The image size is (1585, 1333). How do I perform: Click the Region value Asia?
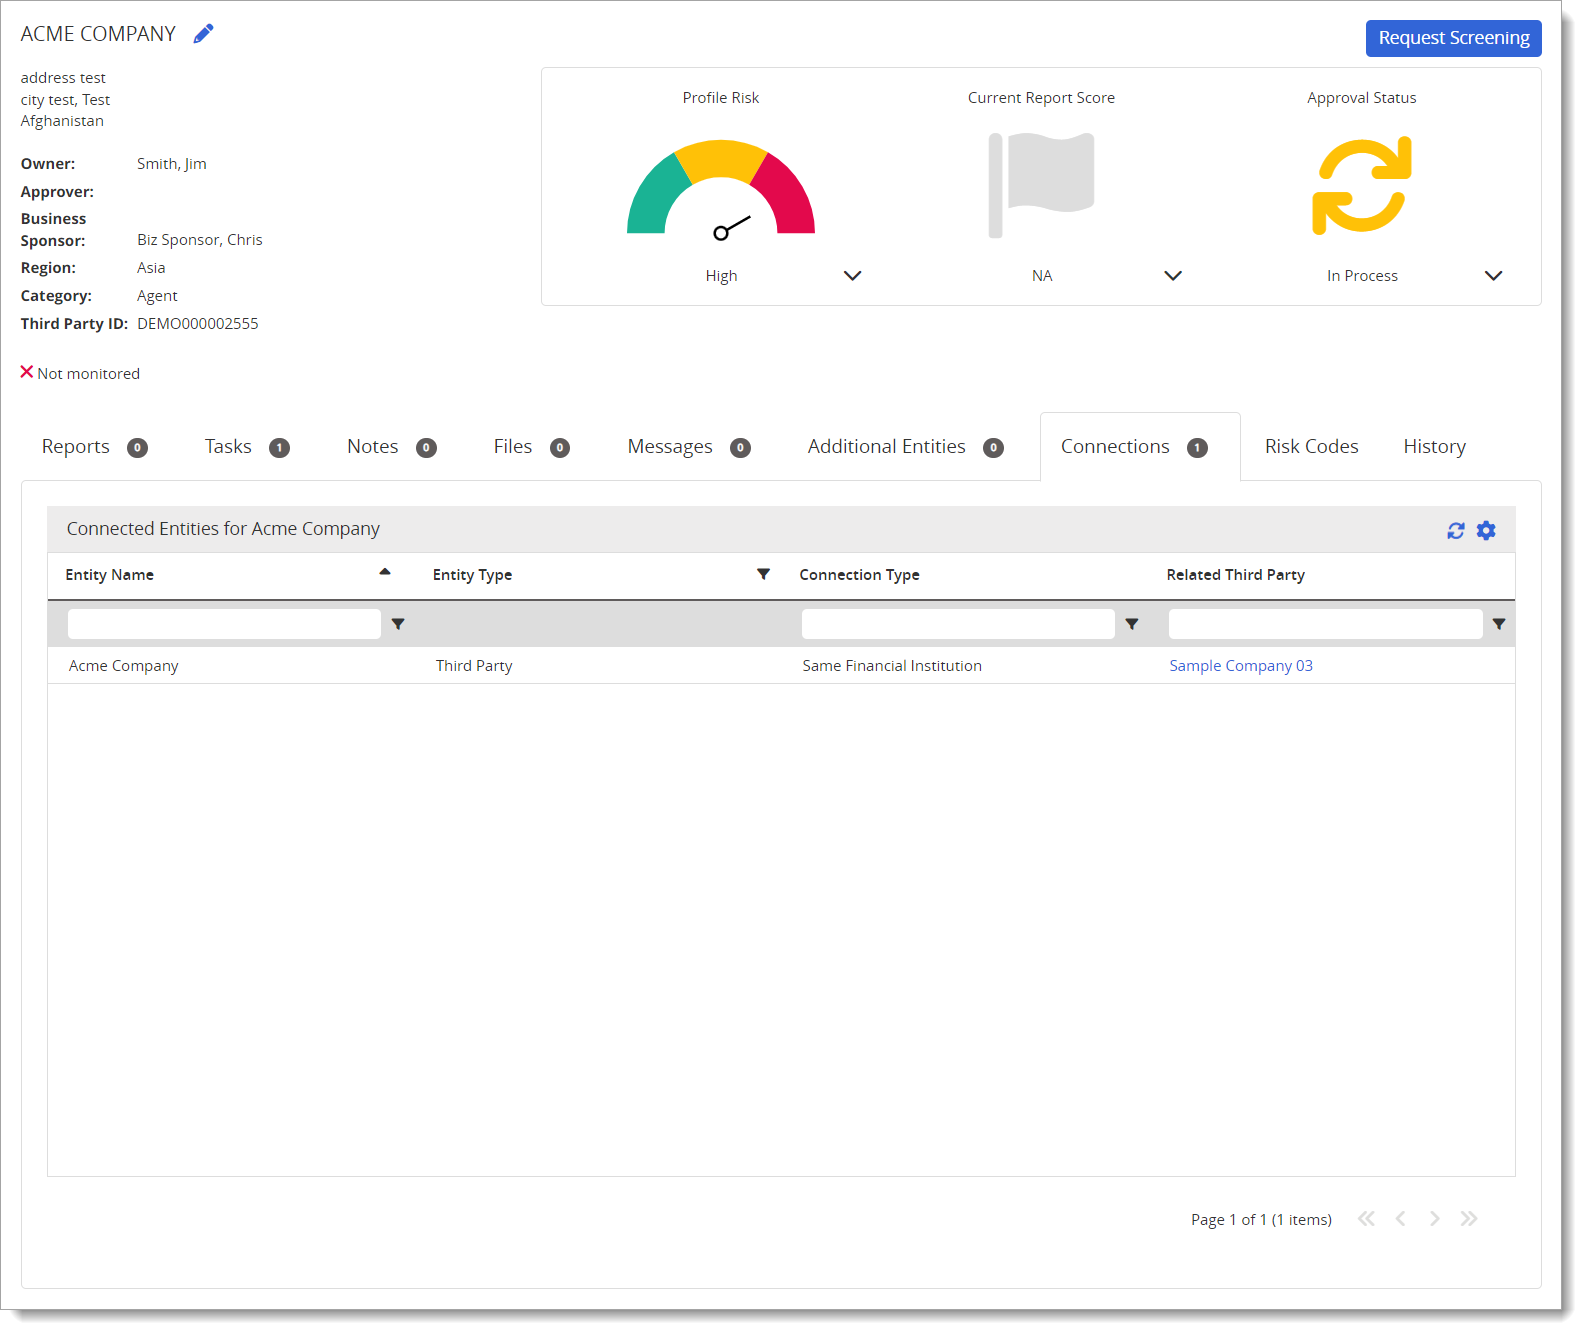151,268
